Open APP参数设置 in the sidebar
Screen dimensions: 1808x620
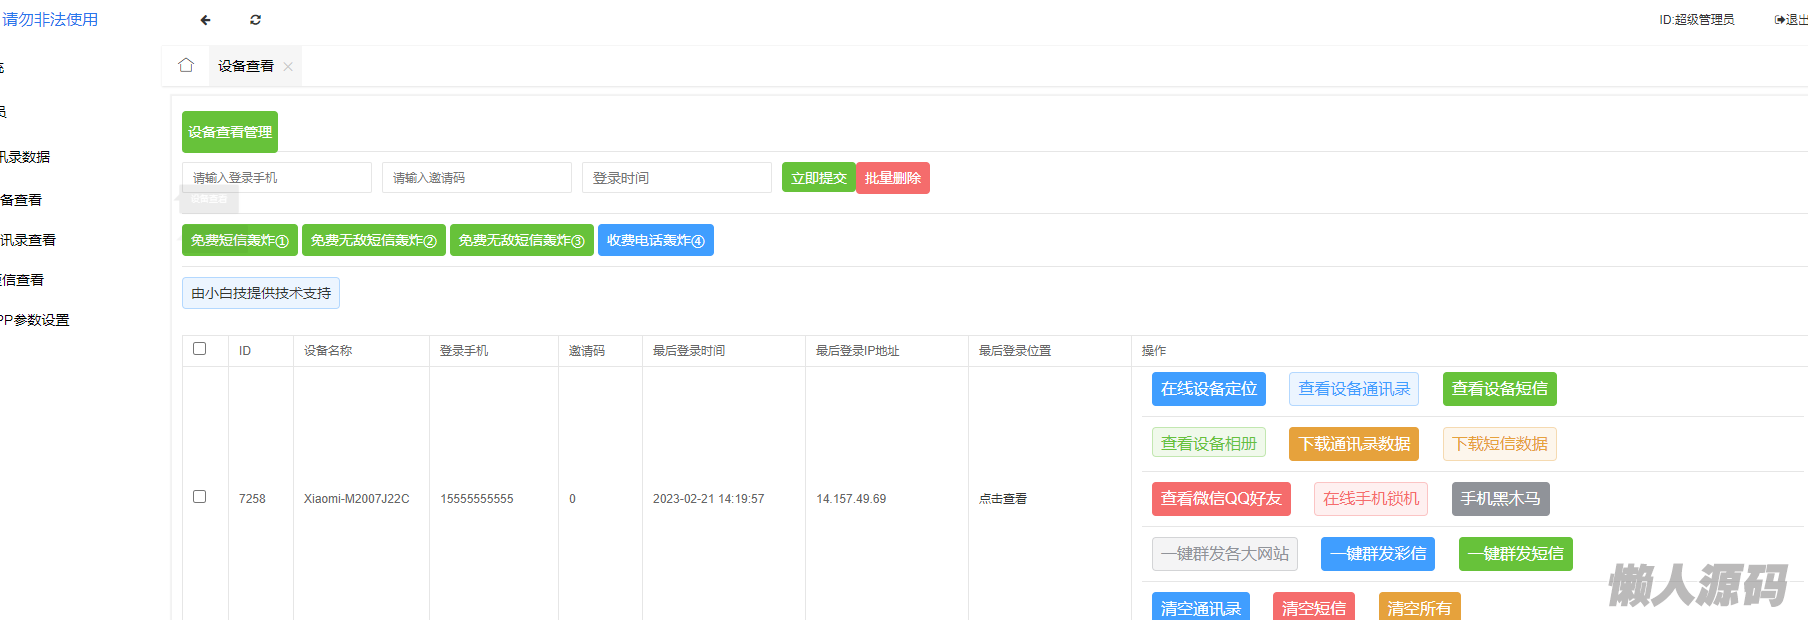34,320
